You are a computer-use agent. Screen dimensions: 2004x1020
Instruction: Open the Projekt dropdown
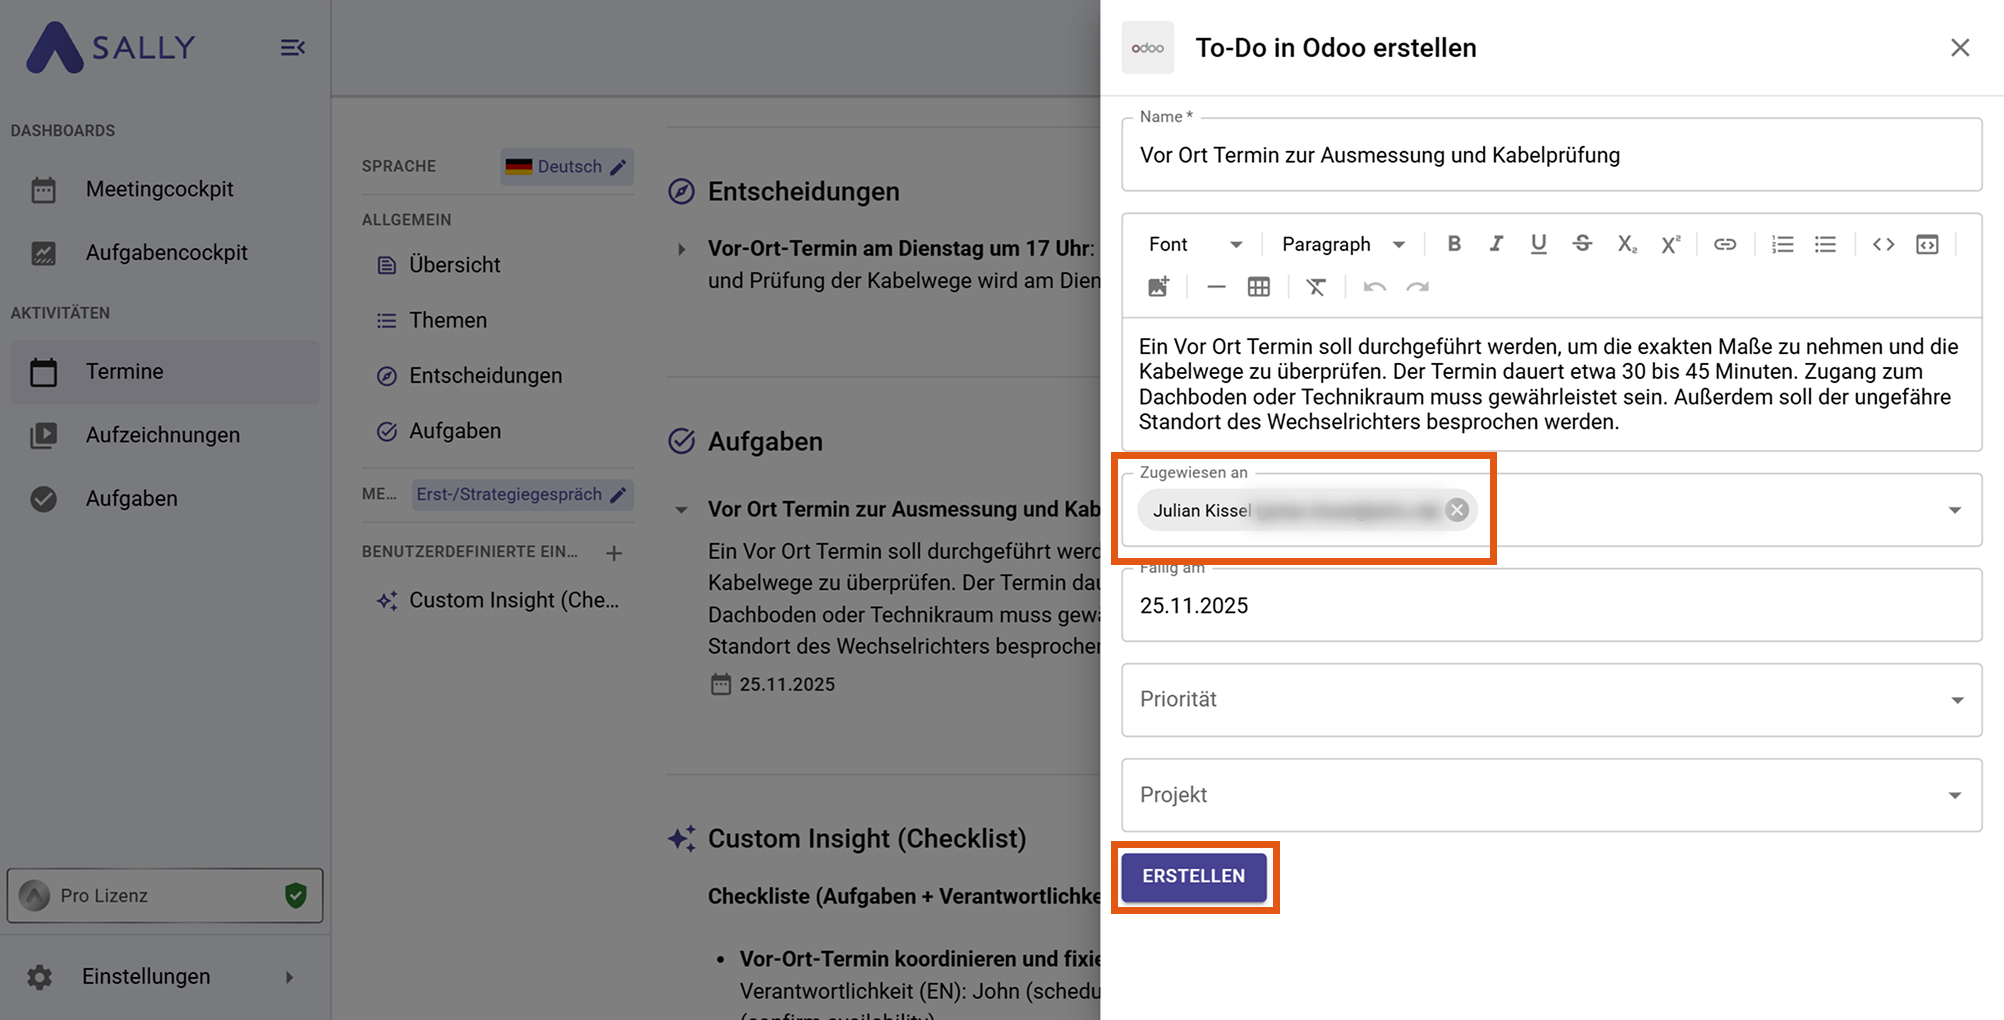point(1551,795)
